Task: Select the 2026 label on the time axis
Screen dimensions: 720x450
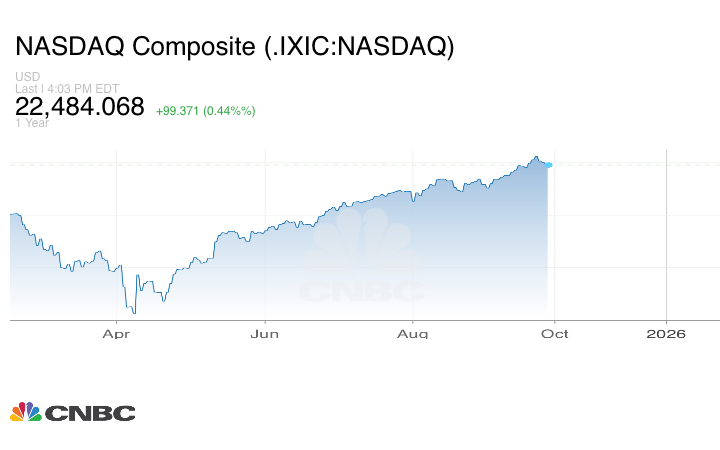Action: coord(666,334)
